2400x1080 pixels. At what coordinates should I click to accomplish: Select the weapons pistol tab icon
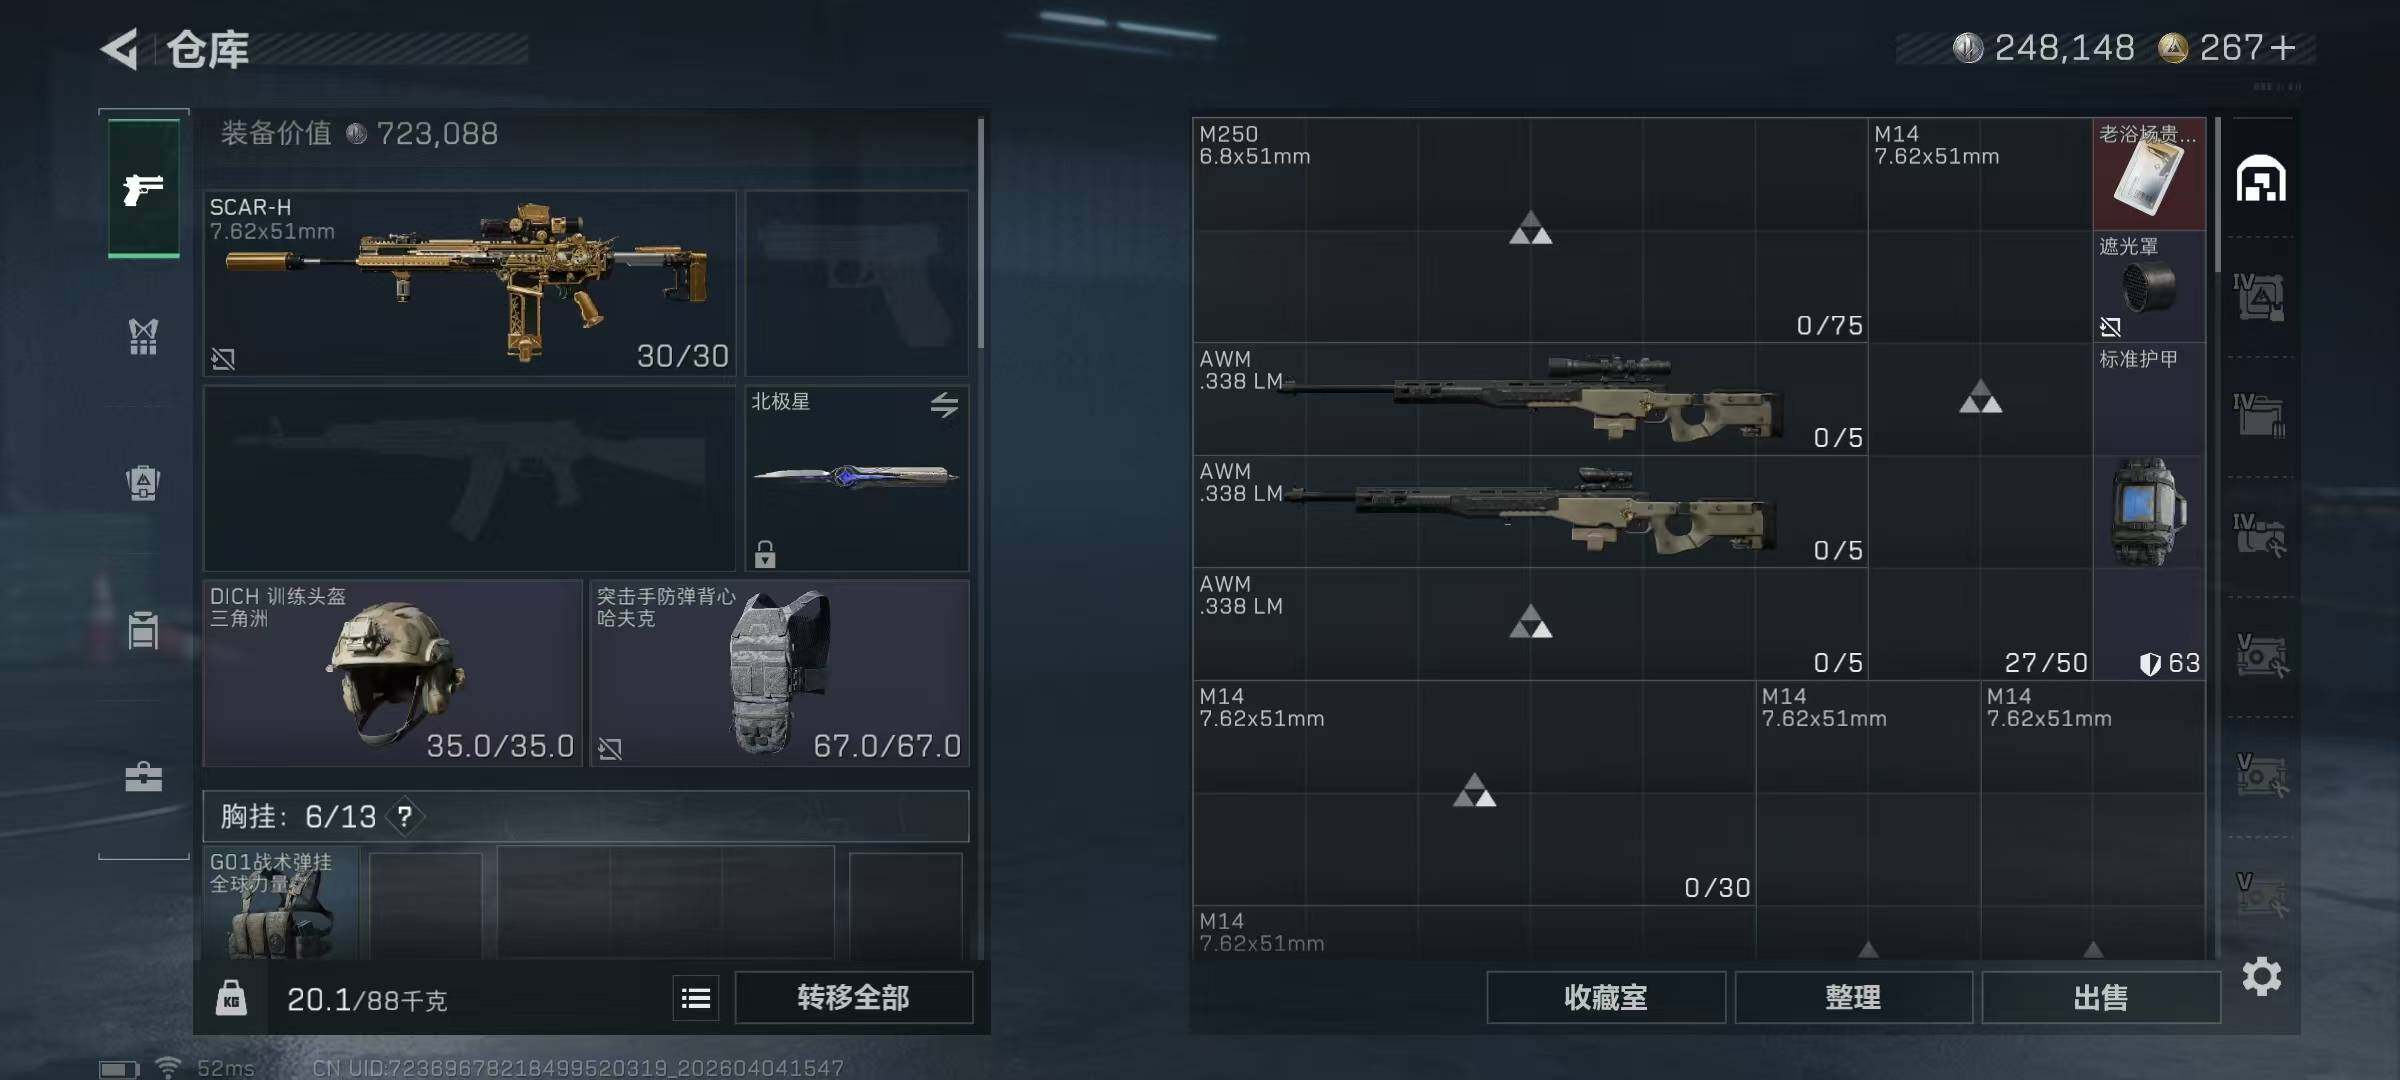[x=143, y=188]
